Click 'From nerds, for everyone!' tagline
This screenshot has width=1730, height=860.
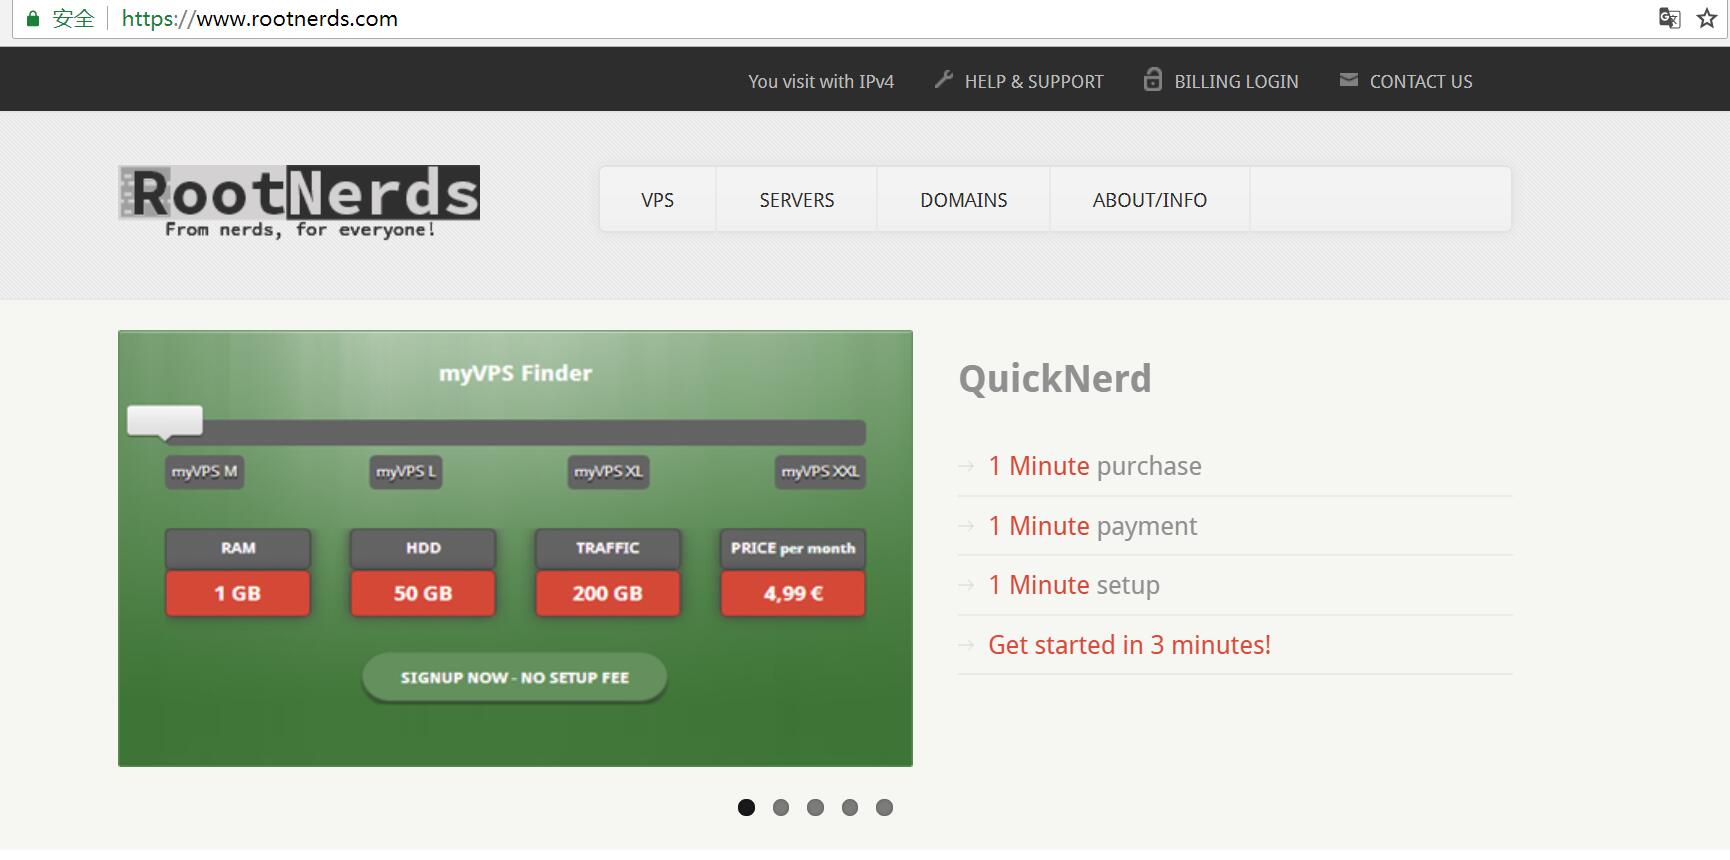coord(300,230)
